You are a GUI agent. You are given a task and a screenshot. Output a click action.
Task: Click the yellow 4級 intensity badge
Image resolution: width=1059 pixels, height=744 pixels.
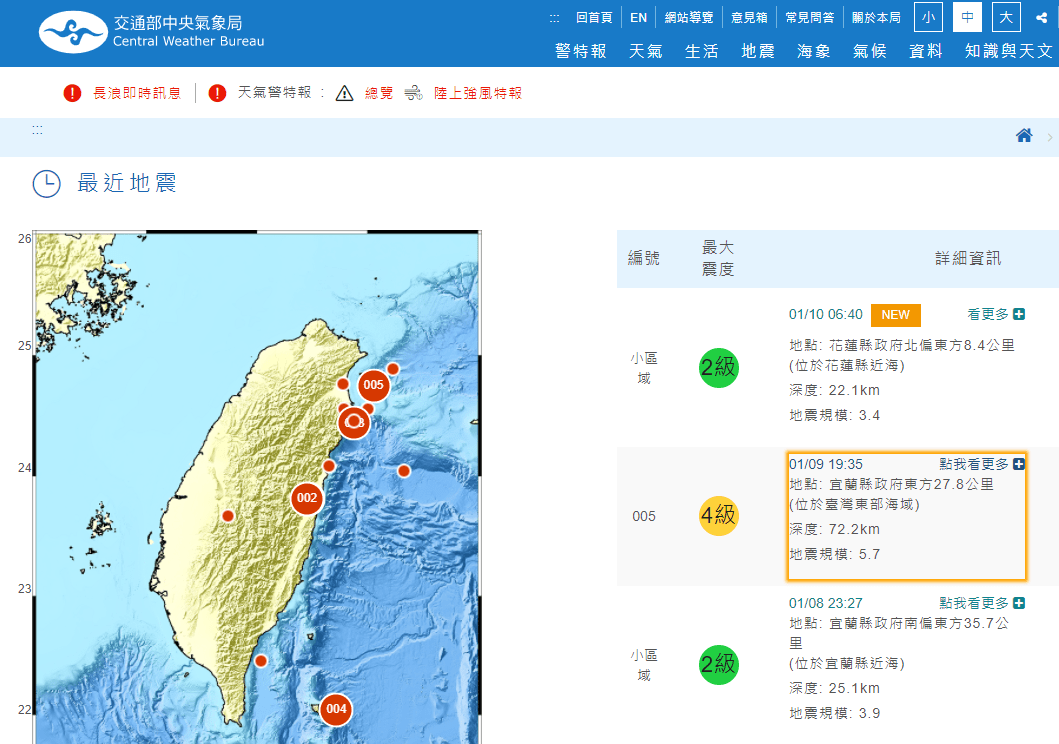click(x=719, y=516)
